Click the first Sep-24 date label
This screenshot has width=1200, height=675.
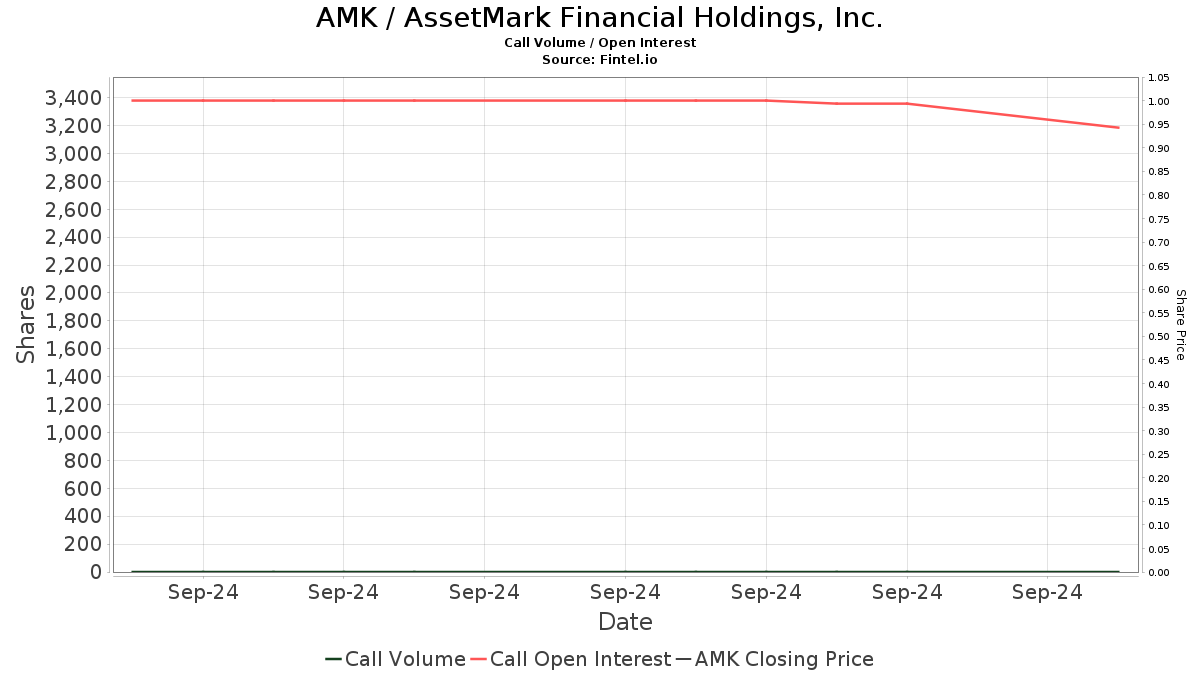tap(203, 592)
